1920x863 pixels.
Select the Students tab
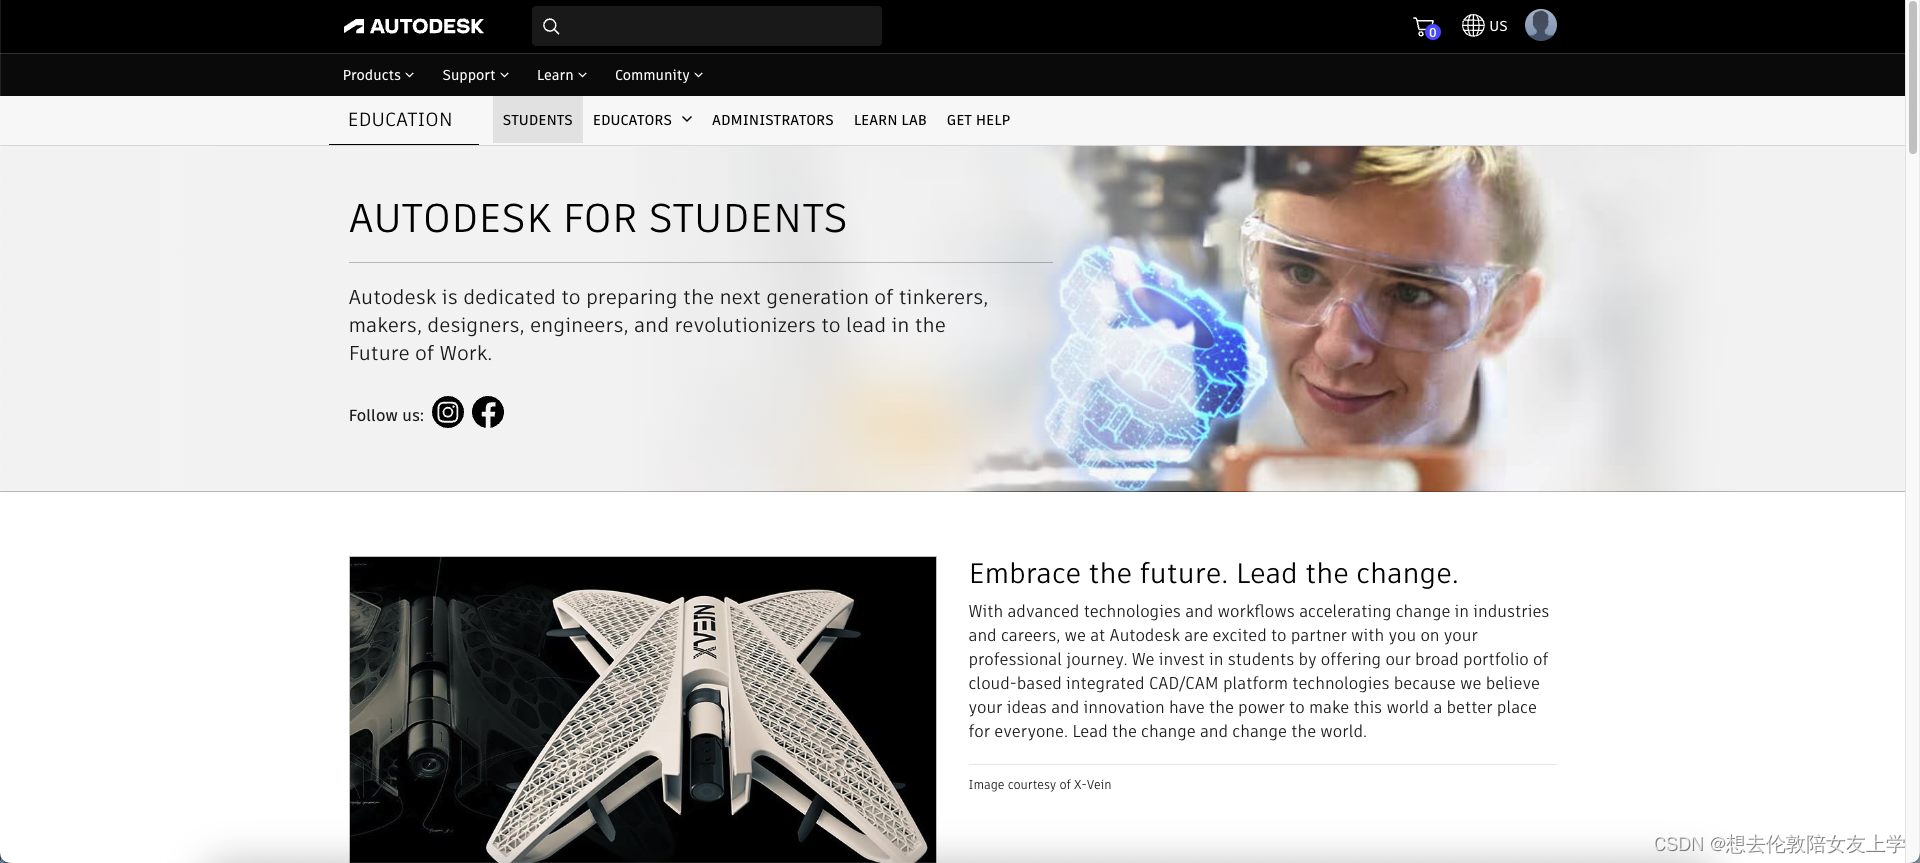pos(538,120)
